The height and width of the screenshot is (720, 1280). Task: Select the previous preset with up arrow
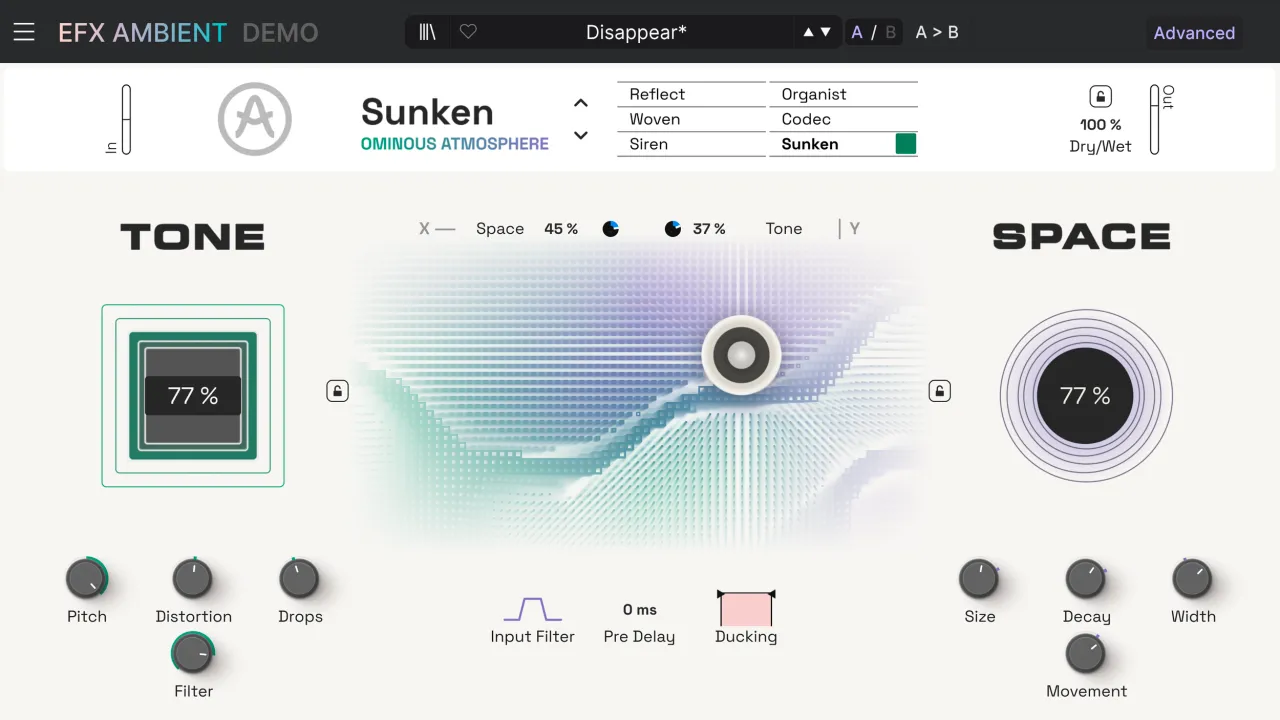[x=809, y=32]
